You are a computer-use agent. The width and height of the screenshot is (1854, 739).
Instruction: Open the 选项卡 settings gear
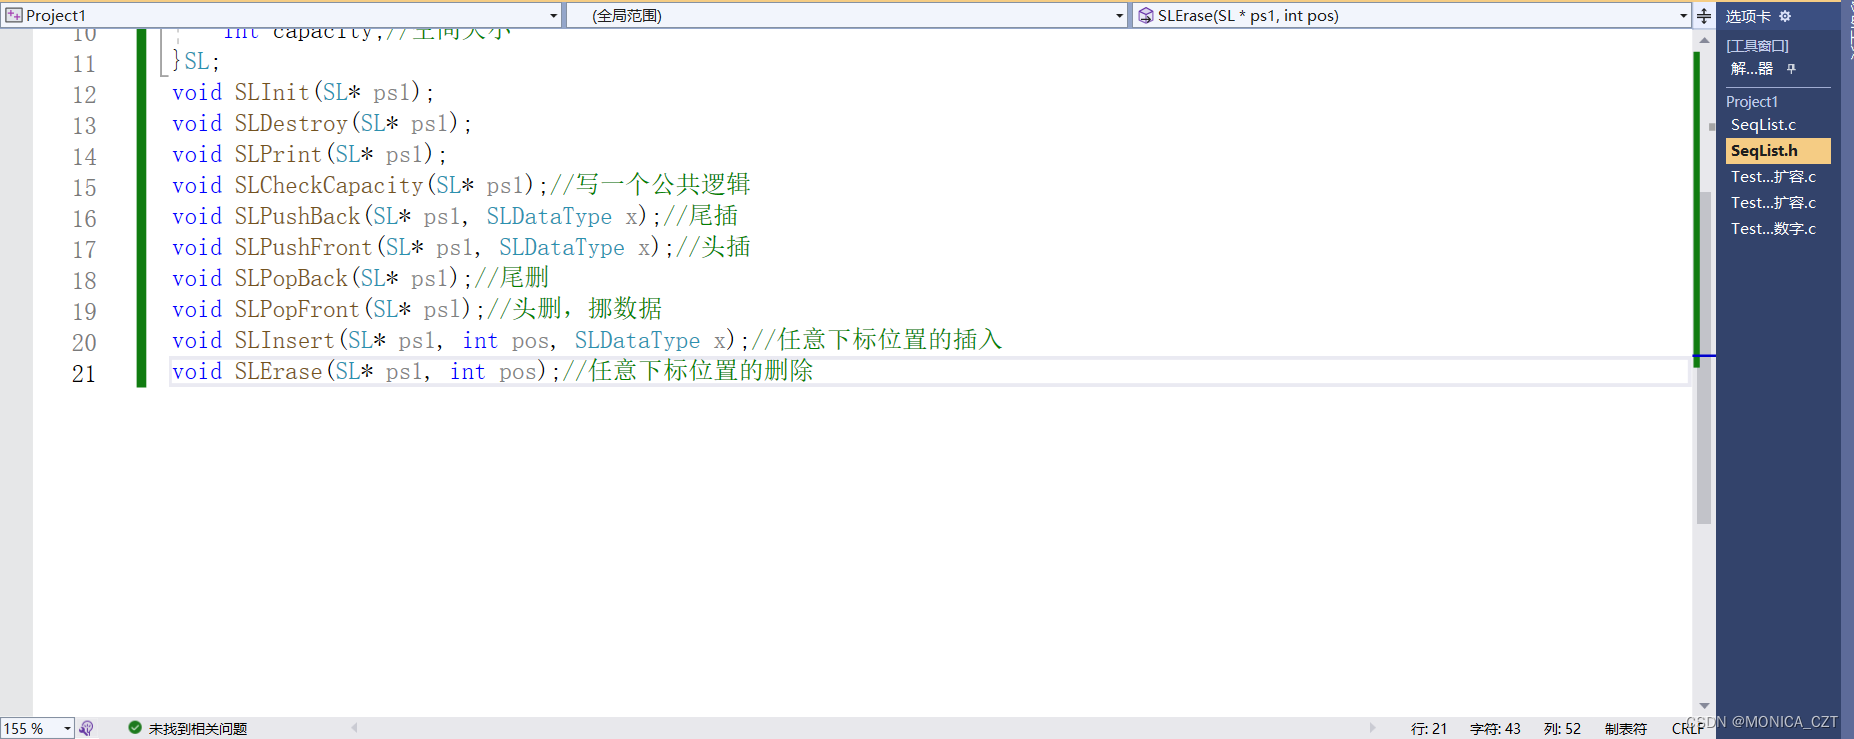pyautogui.click(x=1785, y=16)
